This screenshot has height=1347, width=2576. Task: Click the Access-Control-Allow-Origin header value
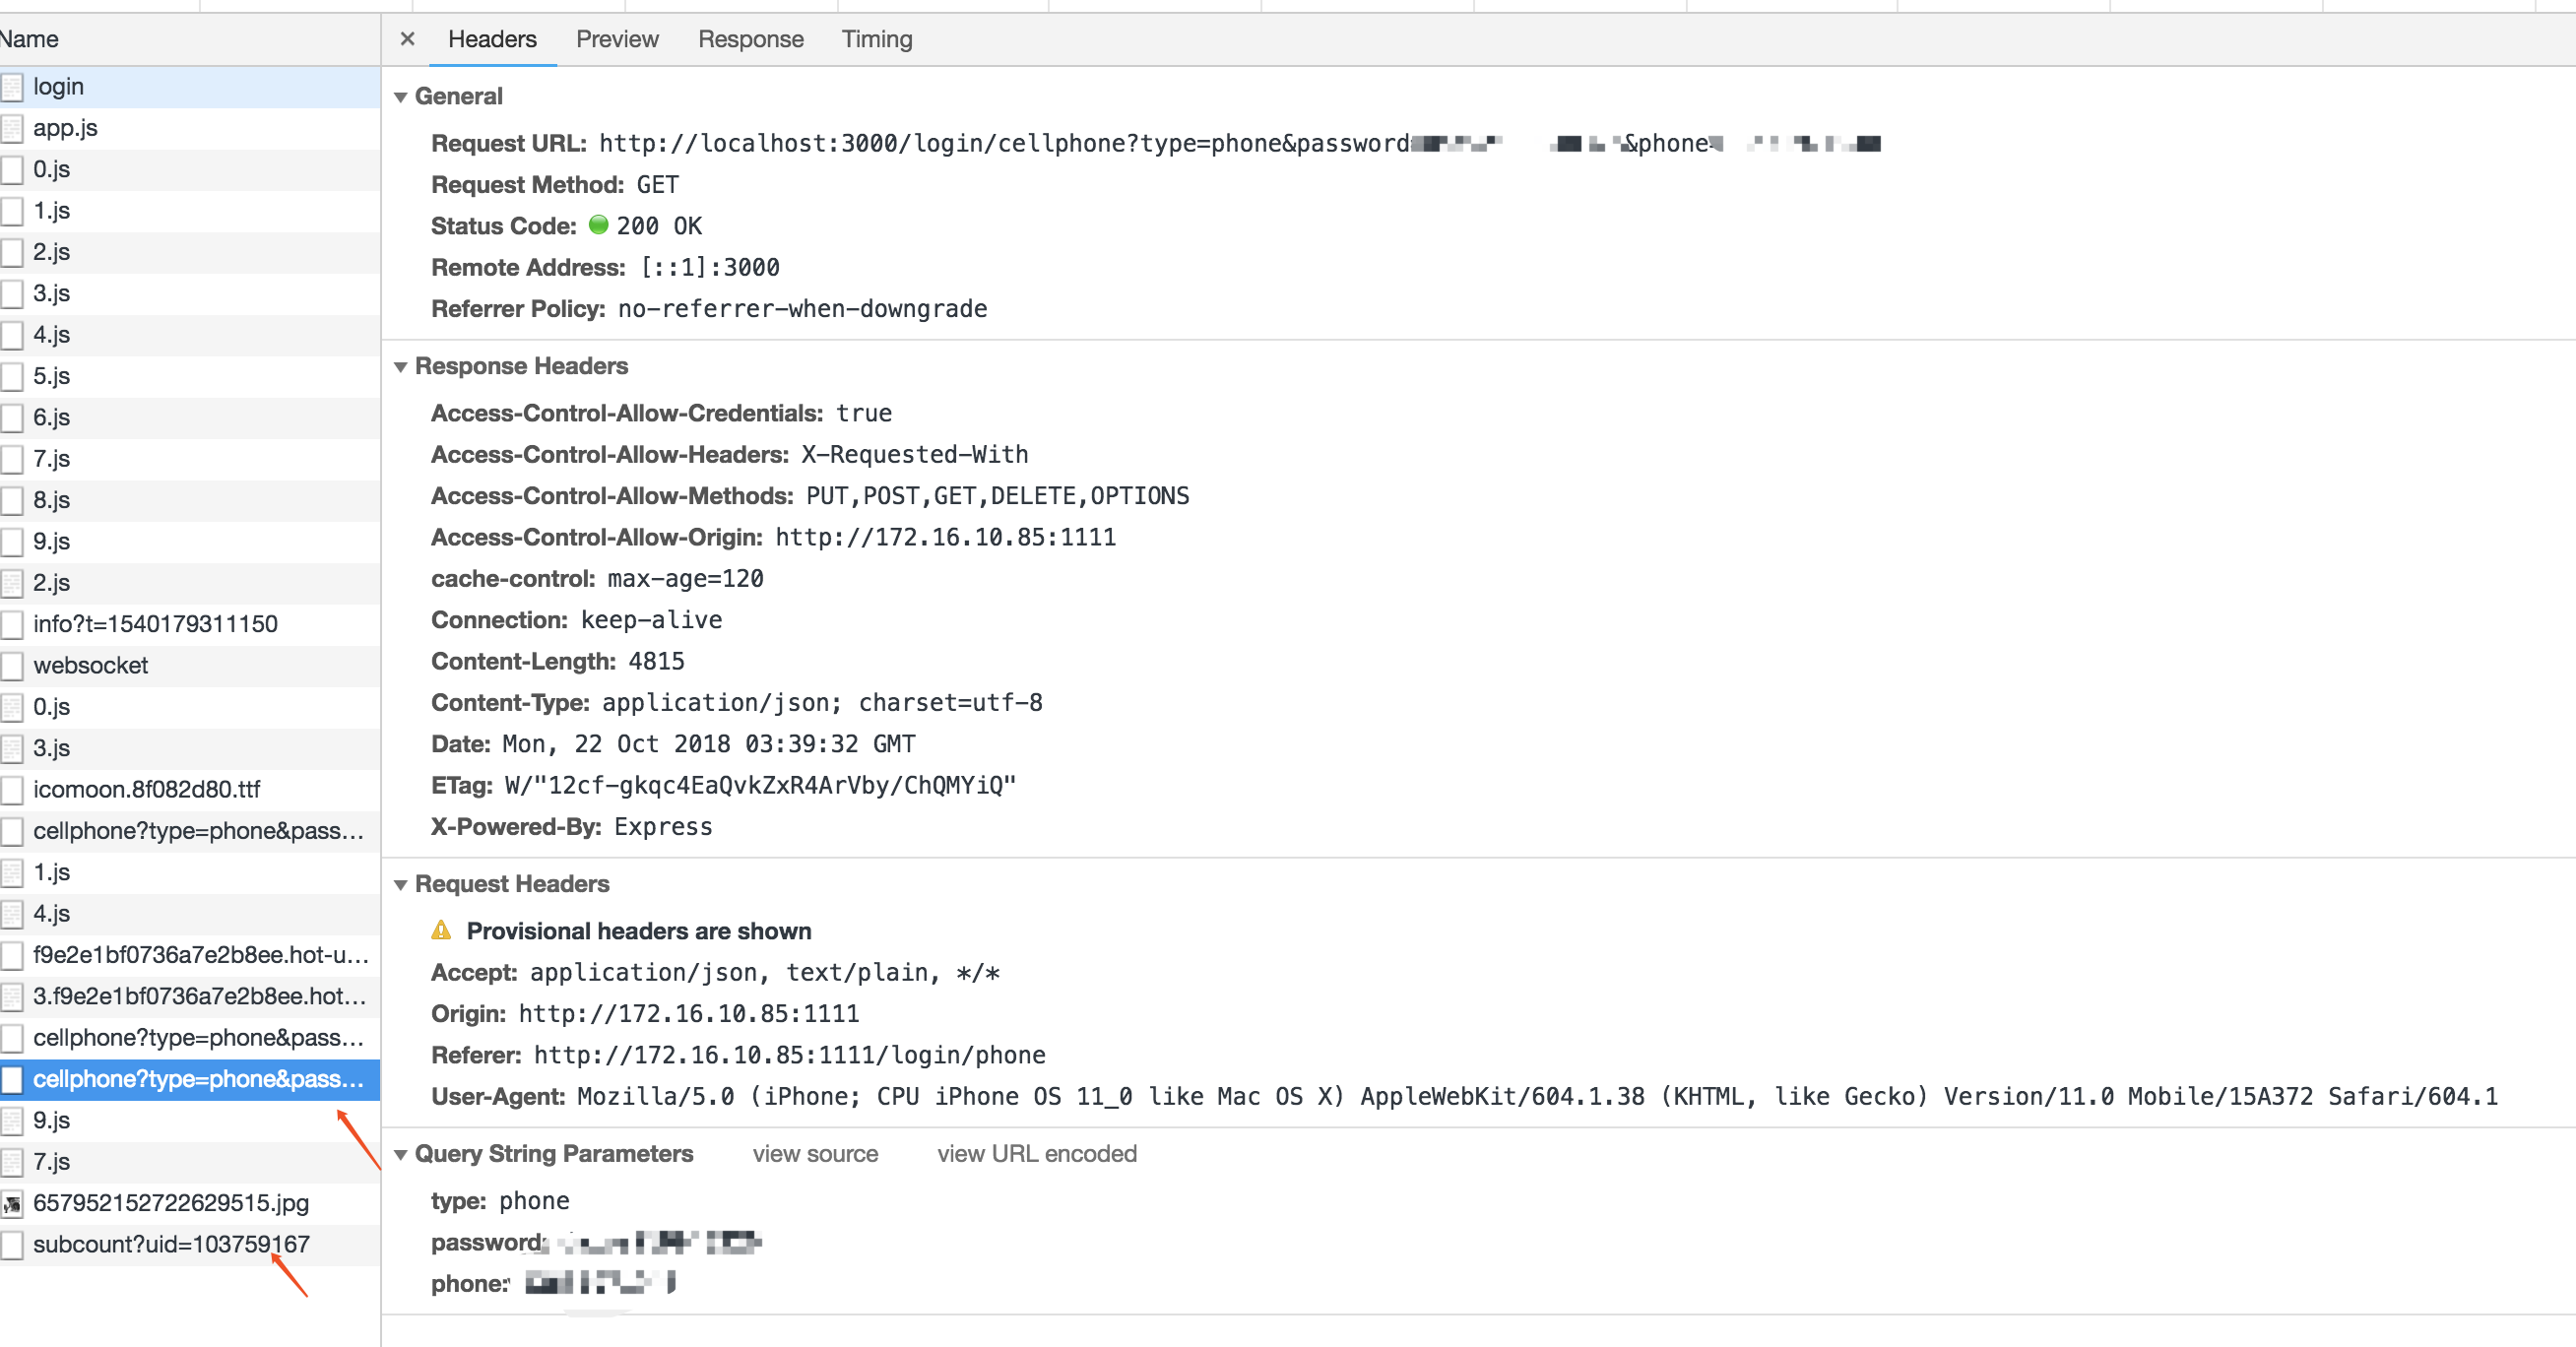pos(945,537)
